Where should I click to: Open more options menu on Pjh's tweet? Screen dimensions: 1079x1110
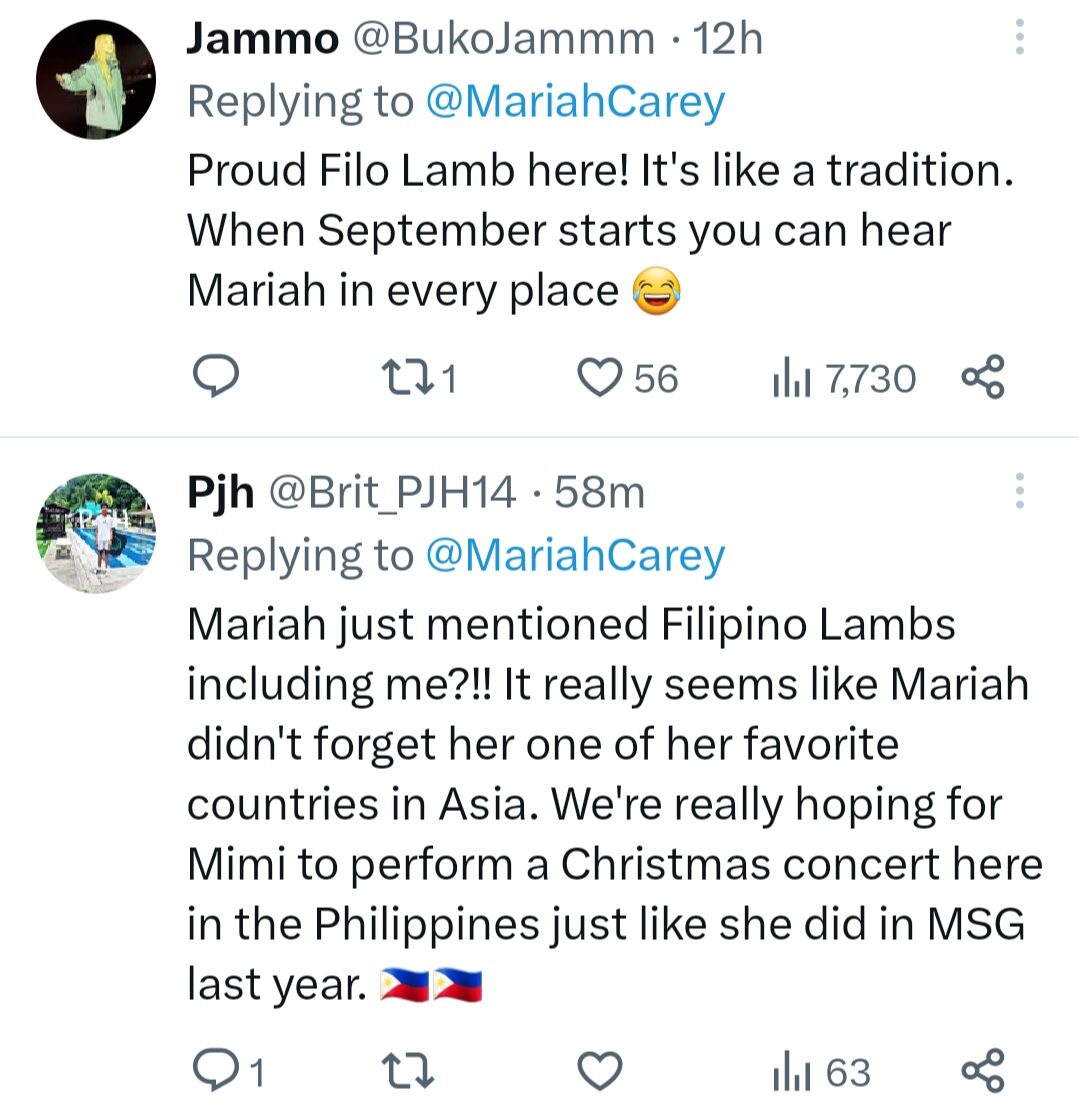pyautogui.click(x=1021, y=490)
